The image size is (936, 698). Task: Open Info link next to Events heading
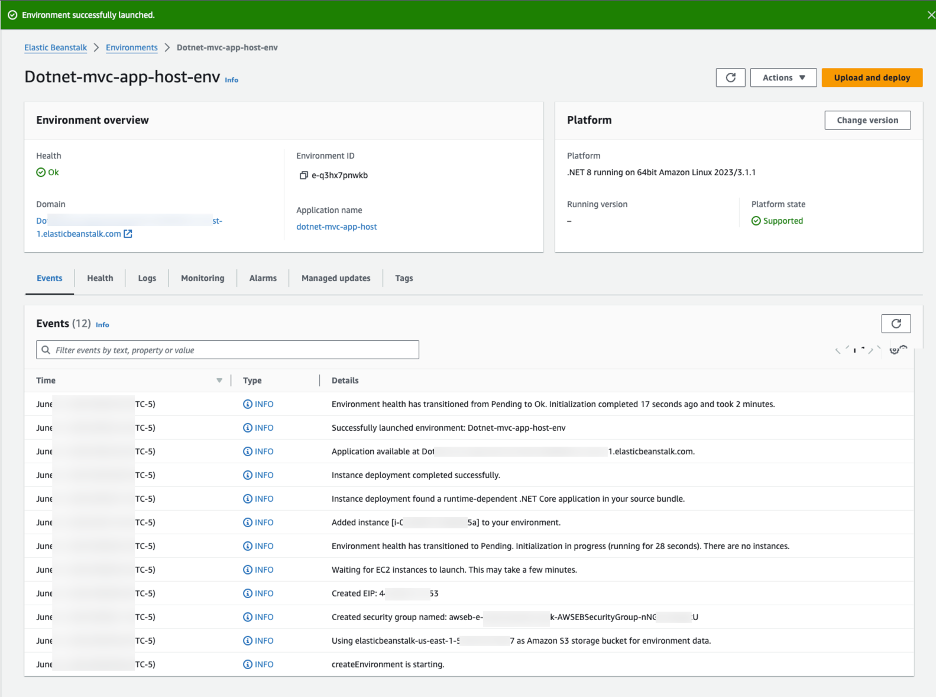tap(103, 325)
